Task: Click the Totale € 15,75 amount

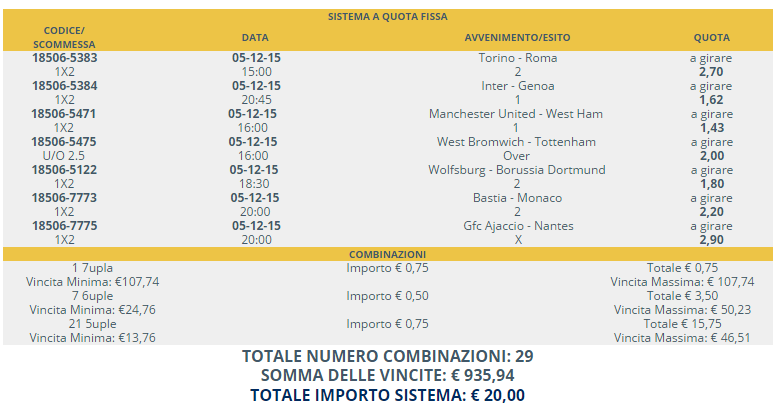Action: coord(682,324)
